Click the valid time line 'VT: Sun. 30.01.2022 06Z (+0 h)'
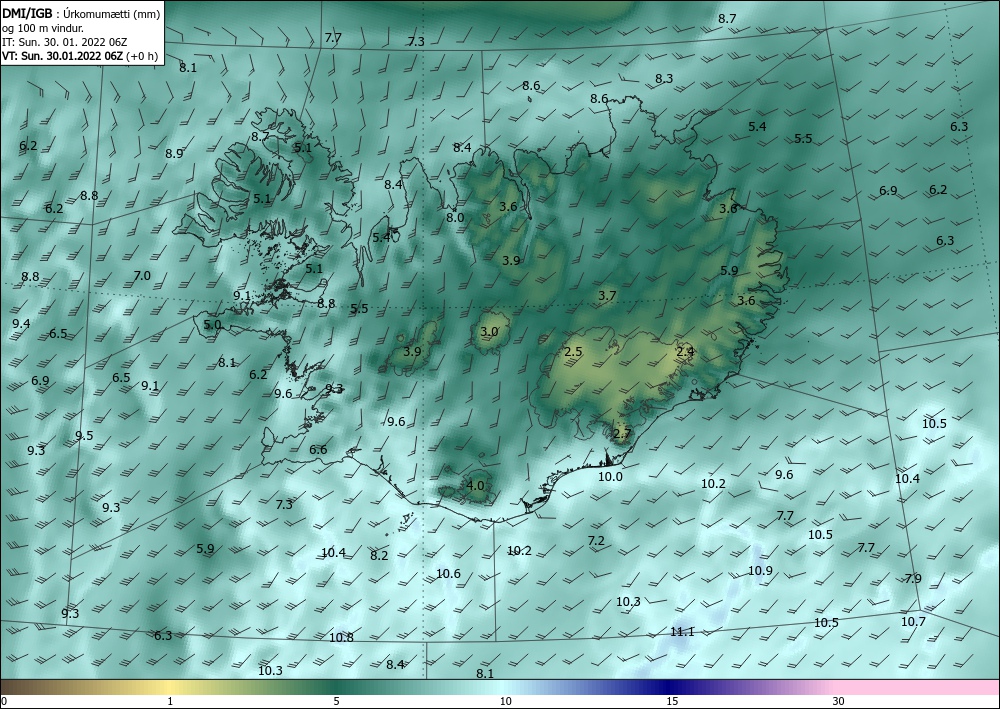 (x=79, y=56)
